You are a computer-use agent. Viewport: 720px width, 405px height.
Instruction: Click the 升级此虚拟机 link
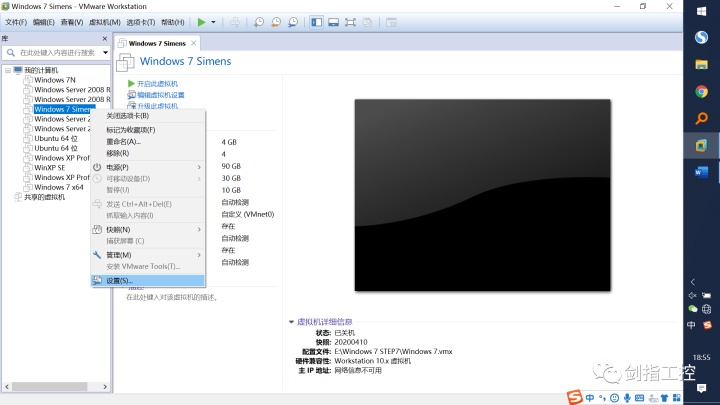tap(157, 106)
